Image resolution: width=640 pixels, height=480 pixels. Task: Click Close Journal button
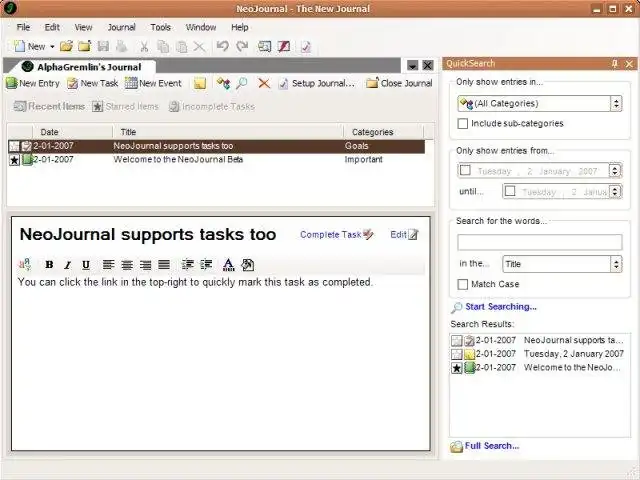tap(399, 83)
